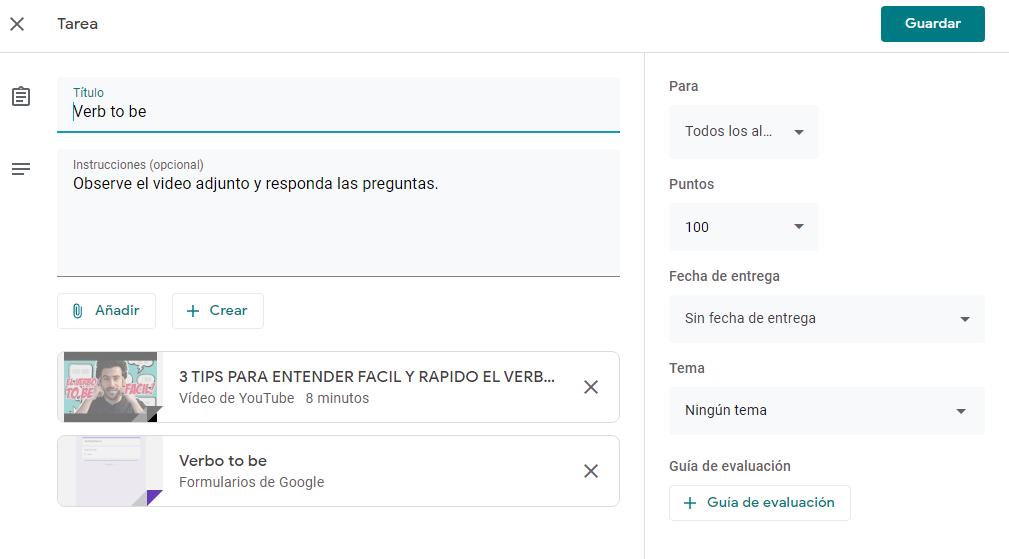Screen dimensions: 1009x559
Task: Click the plus icon on the Crear button
Action: [192, 311]
